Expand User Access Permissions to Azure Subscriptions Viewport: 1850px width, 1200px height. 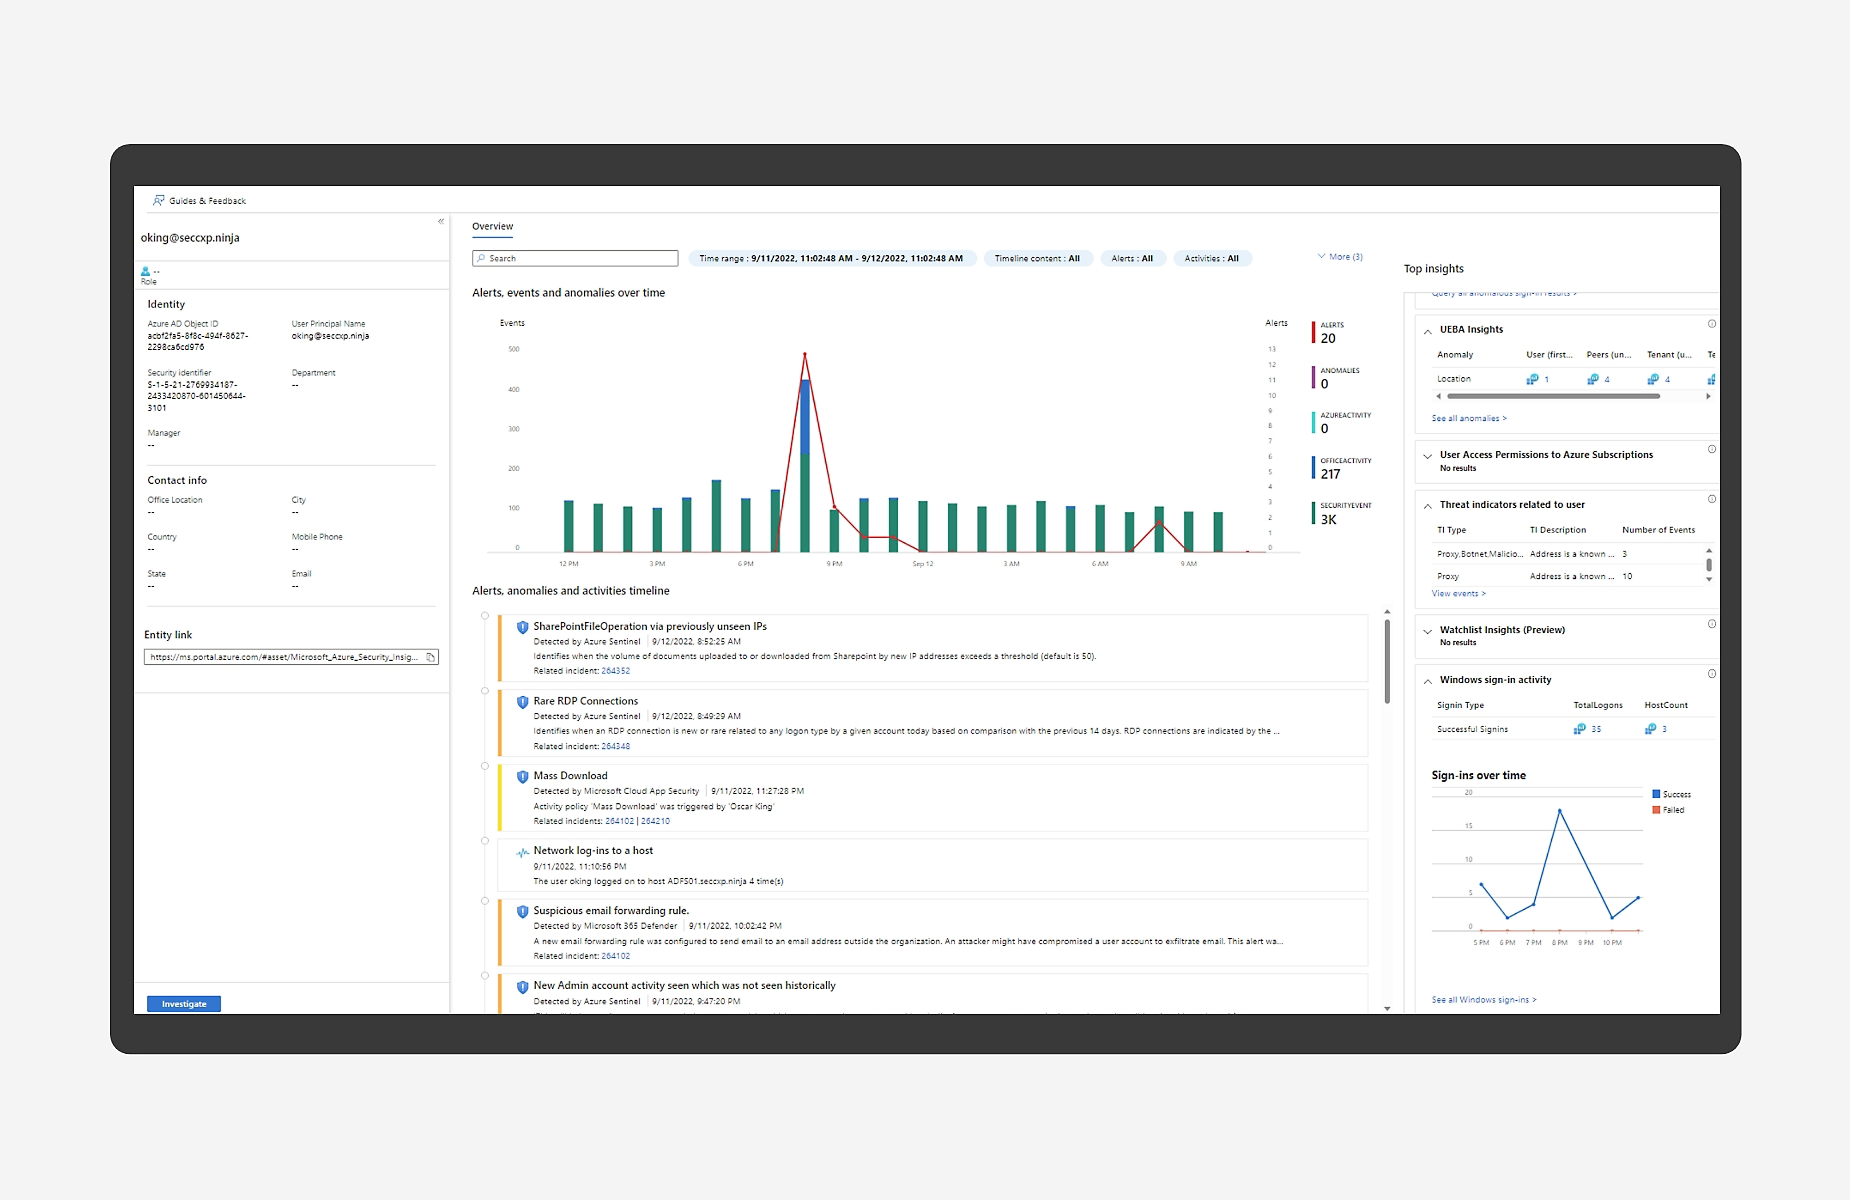click(x=1428, y=456)
